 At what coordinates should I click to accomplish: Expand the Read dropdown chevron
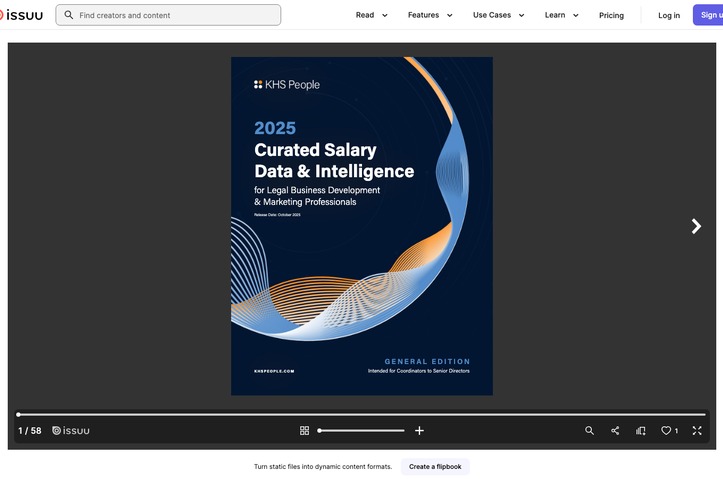[385, 15]
